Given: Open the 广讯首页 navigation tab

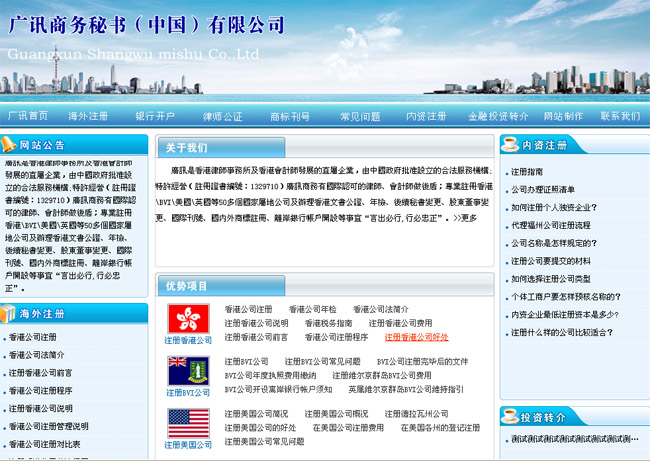Looking at the screenshot, I should [x=28, y=116].
